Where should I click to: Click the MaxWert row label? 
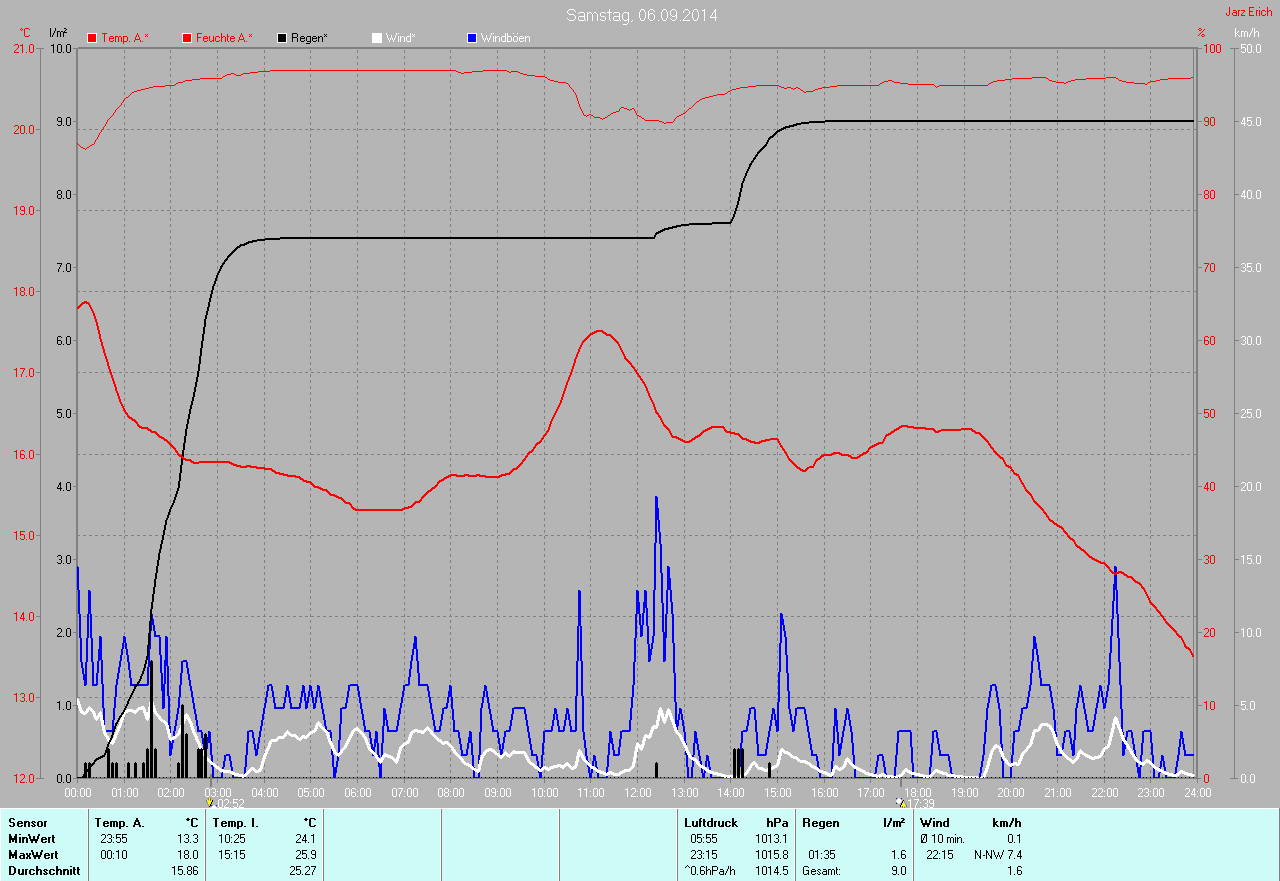click(x=33, y=855)
